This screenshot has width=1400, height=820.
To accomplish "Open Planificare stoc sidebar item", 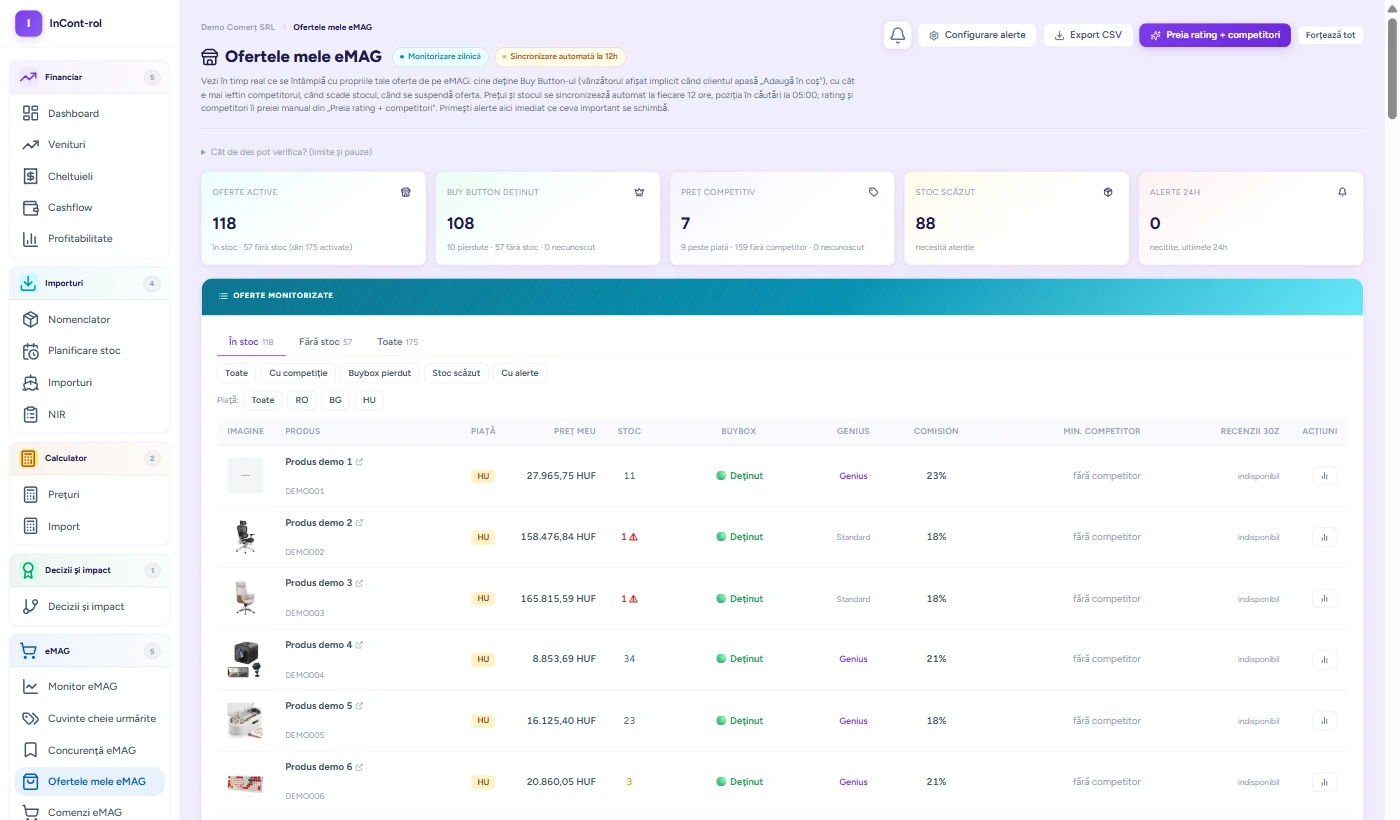I will coord(89,351).
